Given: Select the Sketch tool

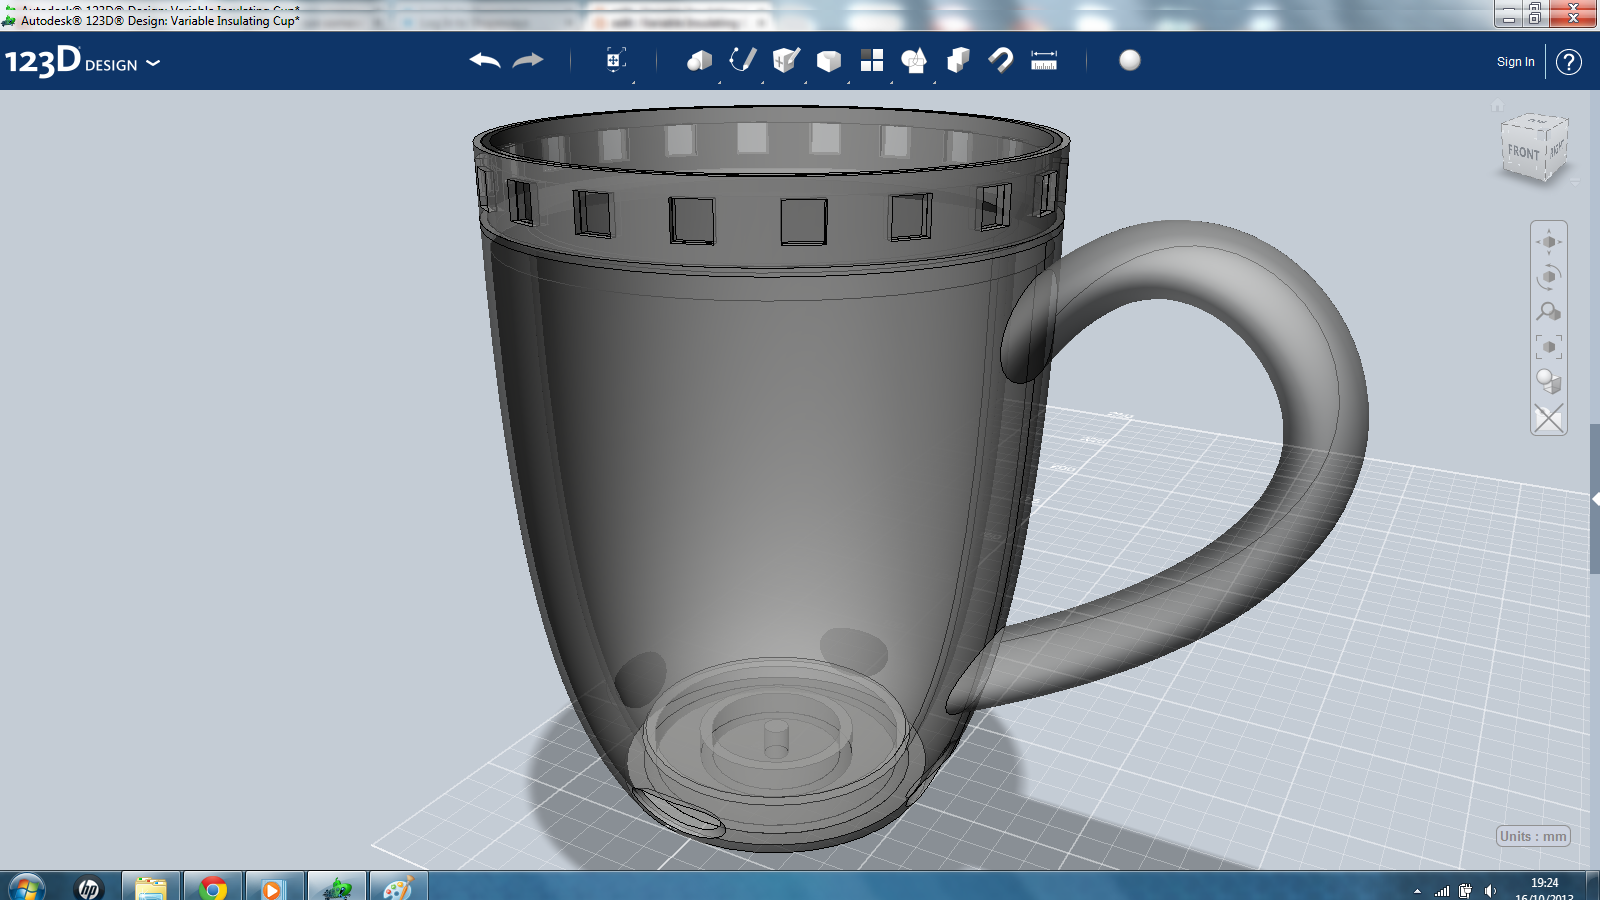Looking at the screenshot, I should coord(742,61).
